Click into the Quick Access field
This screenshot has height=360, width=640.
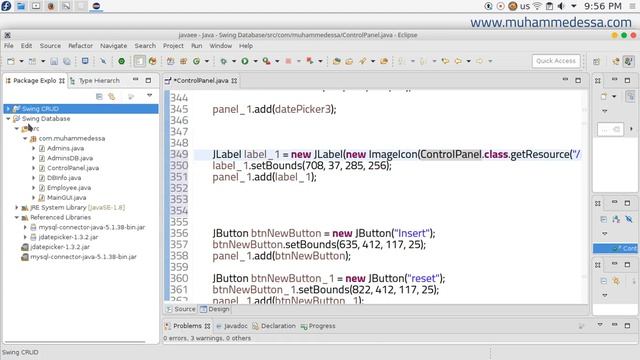[556, 61]
